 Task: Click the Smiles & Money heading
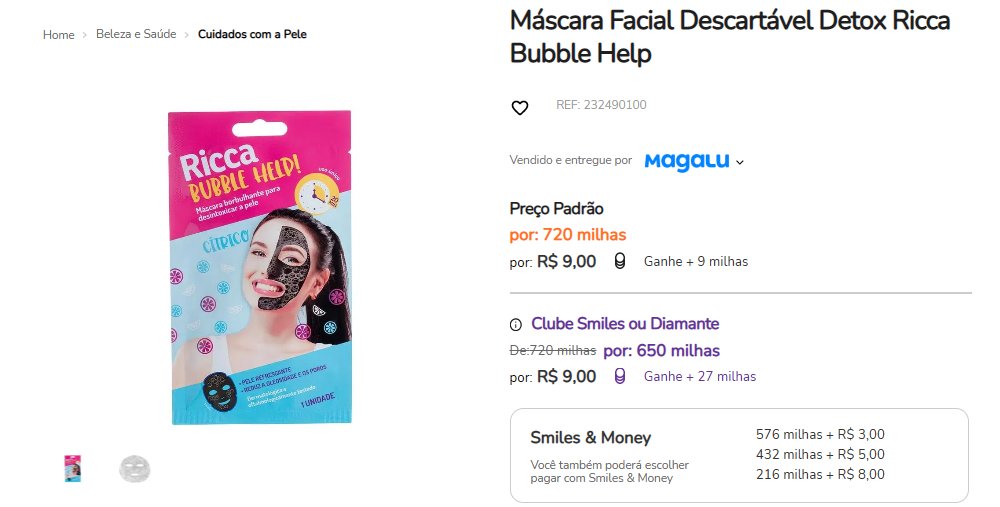591,437
